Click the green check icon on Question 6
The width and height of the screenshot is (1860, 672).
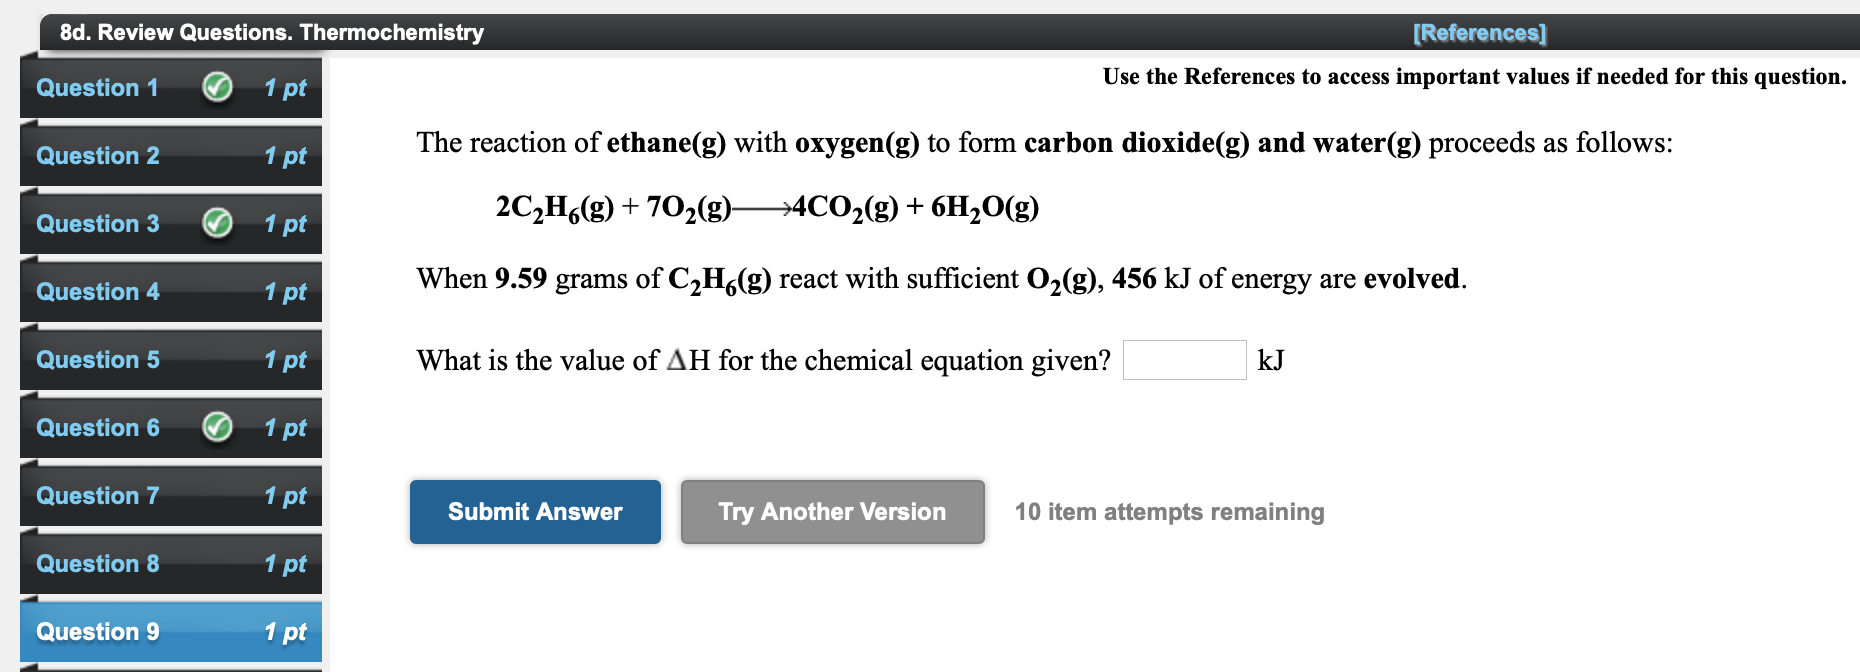click(215, 427)
